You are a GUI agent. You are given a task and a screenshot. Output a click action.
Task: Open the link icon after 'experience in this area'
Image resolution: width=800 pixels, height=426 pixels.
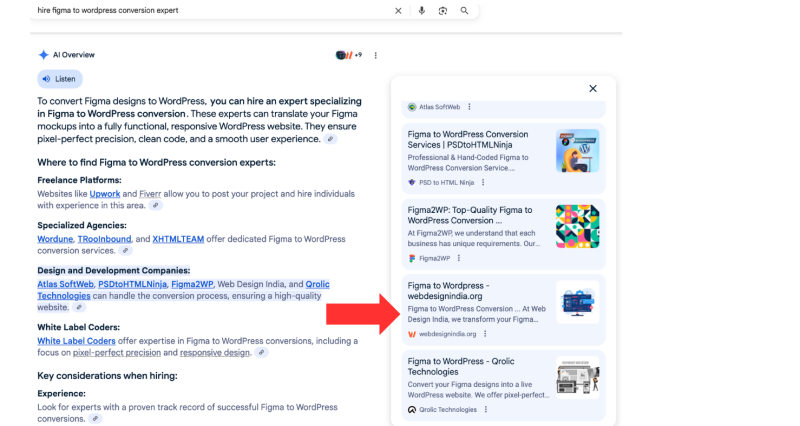156,206
